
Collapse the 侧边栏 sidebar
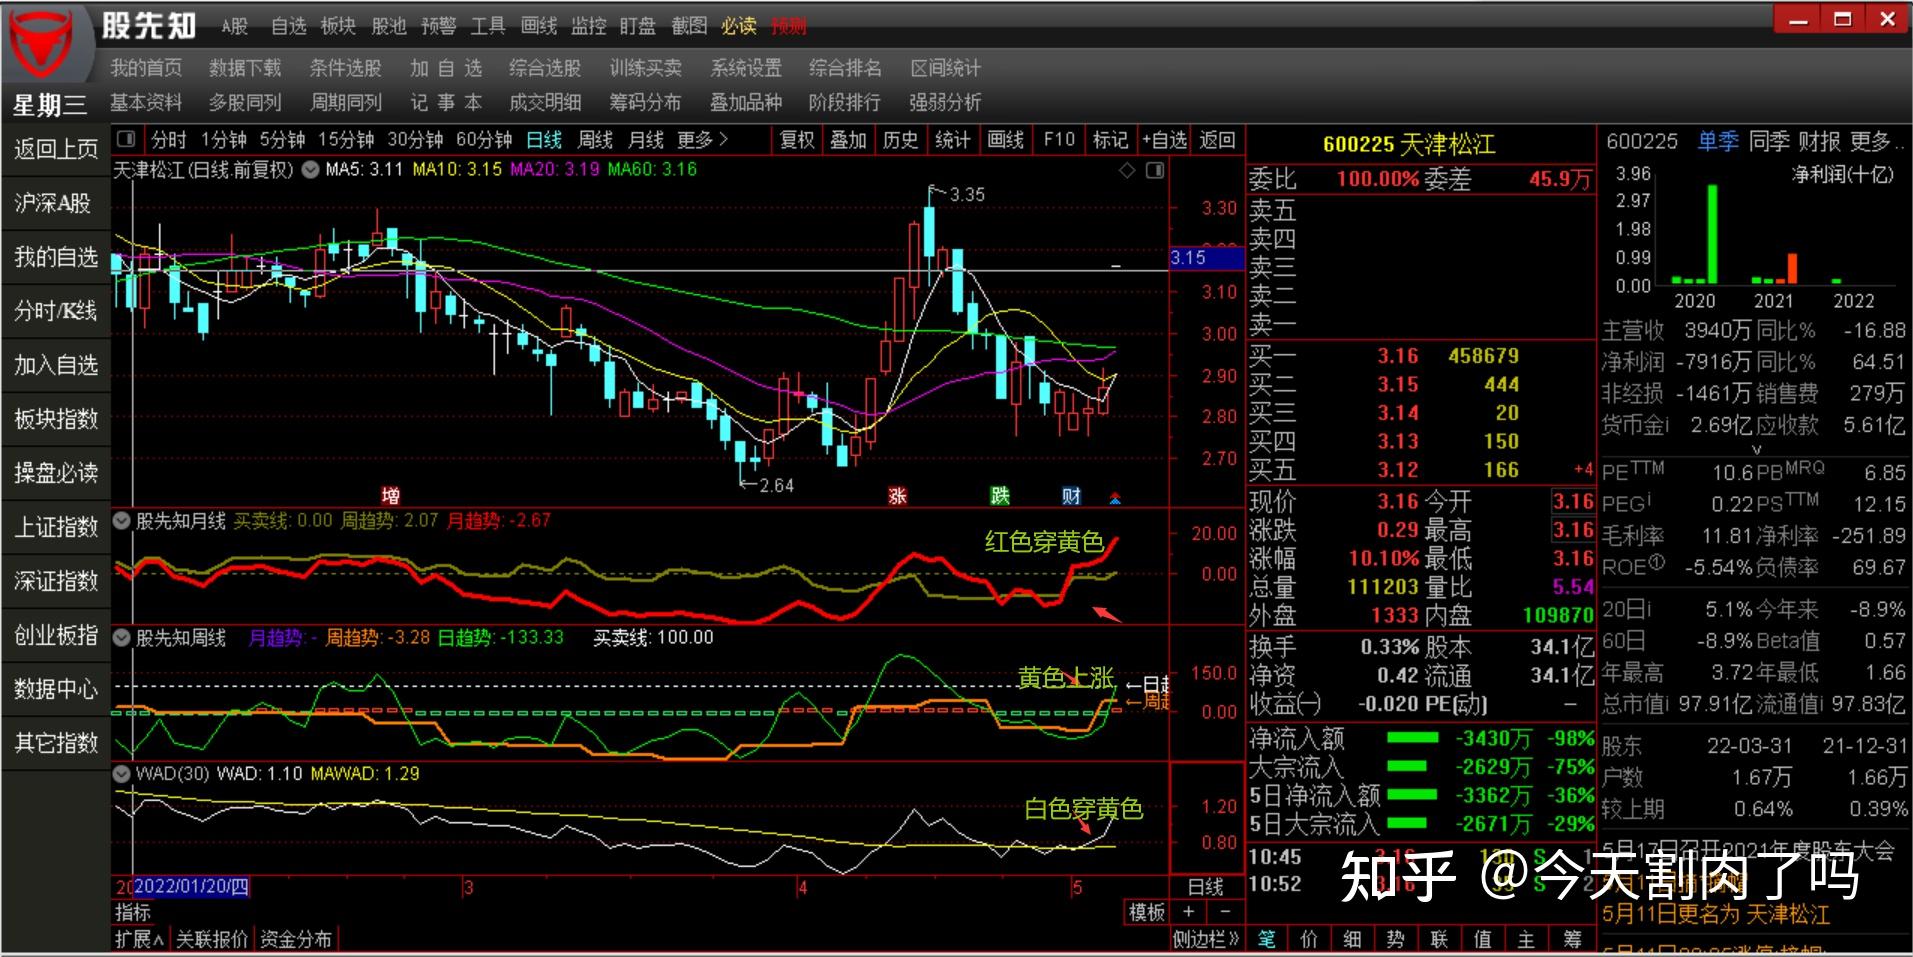(1206, 939)
